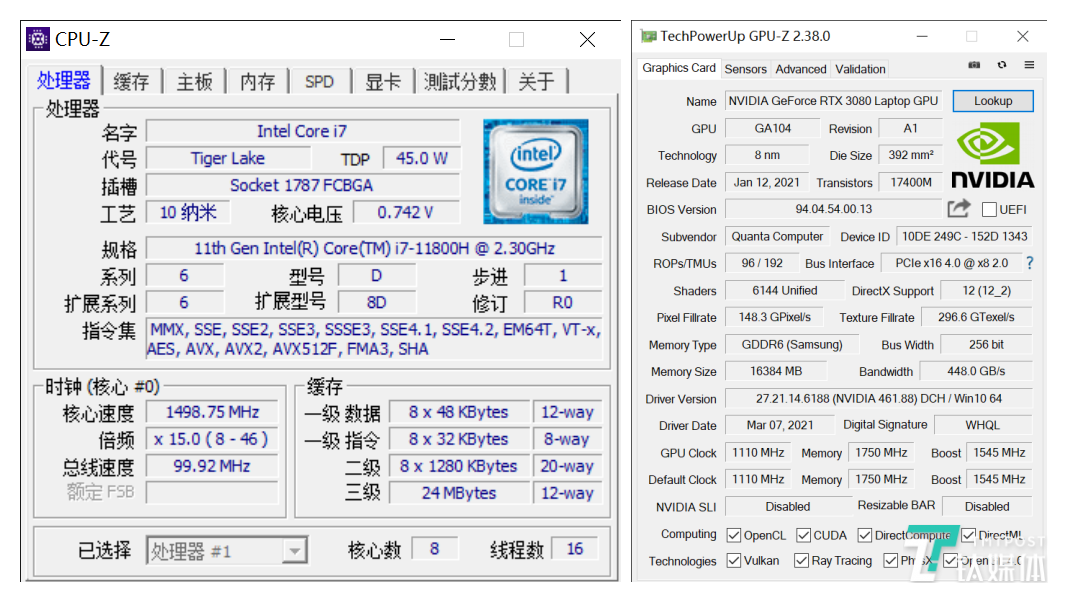Close the CPU-Z window

pos(587,39)
